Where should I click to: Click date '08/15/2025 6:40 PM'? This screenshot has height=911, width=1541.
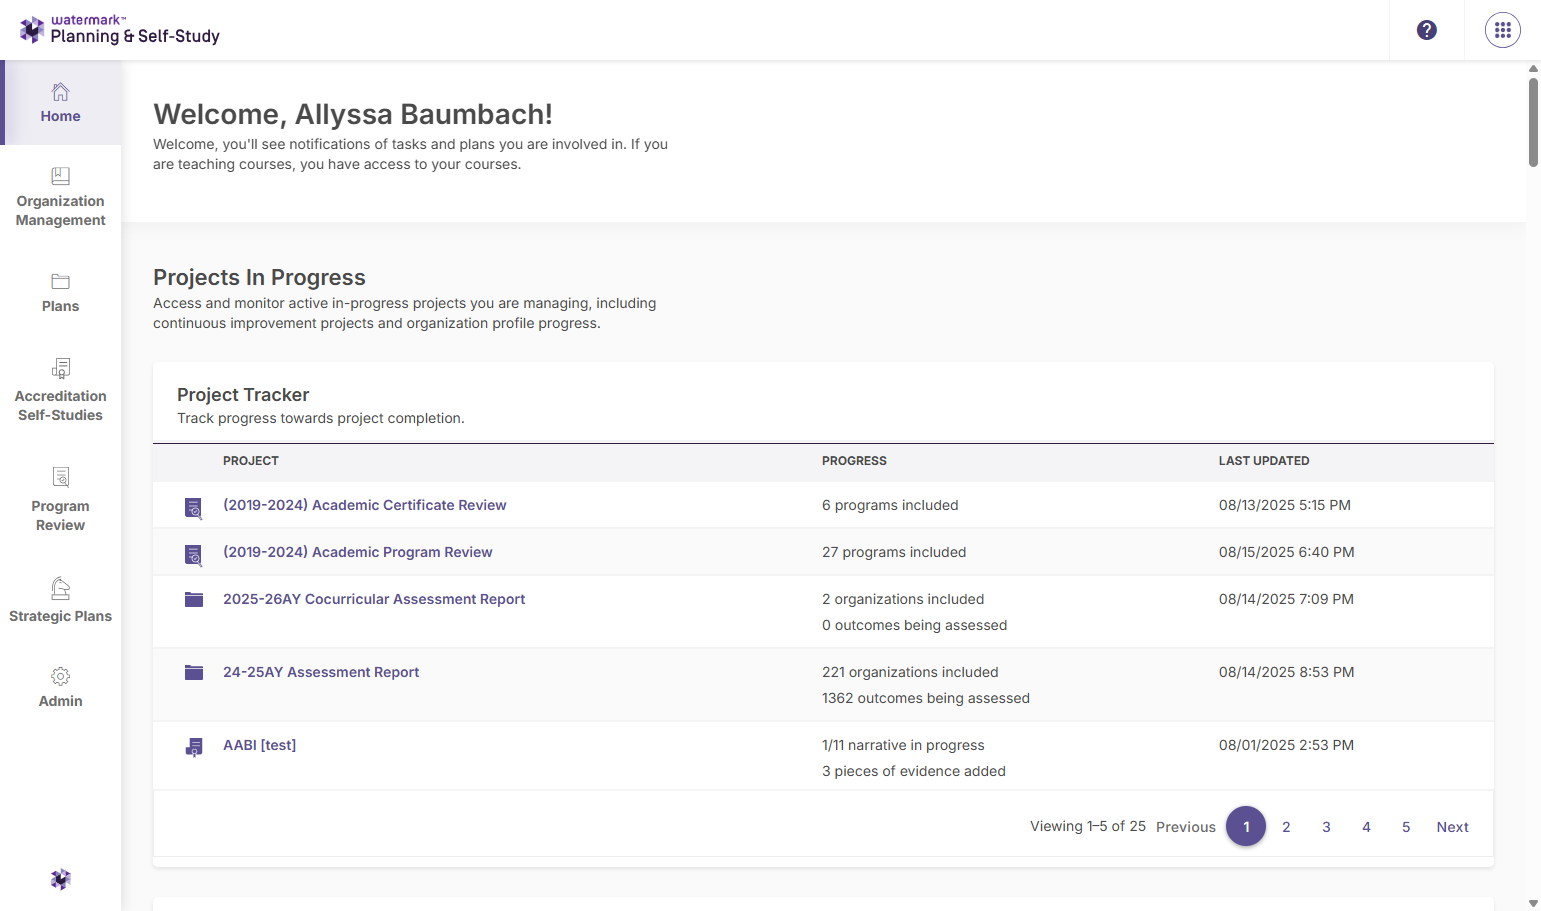(1287, 552)
